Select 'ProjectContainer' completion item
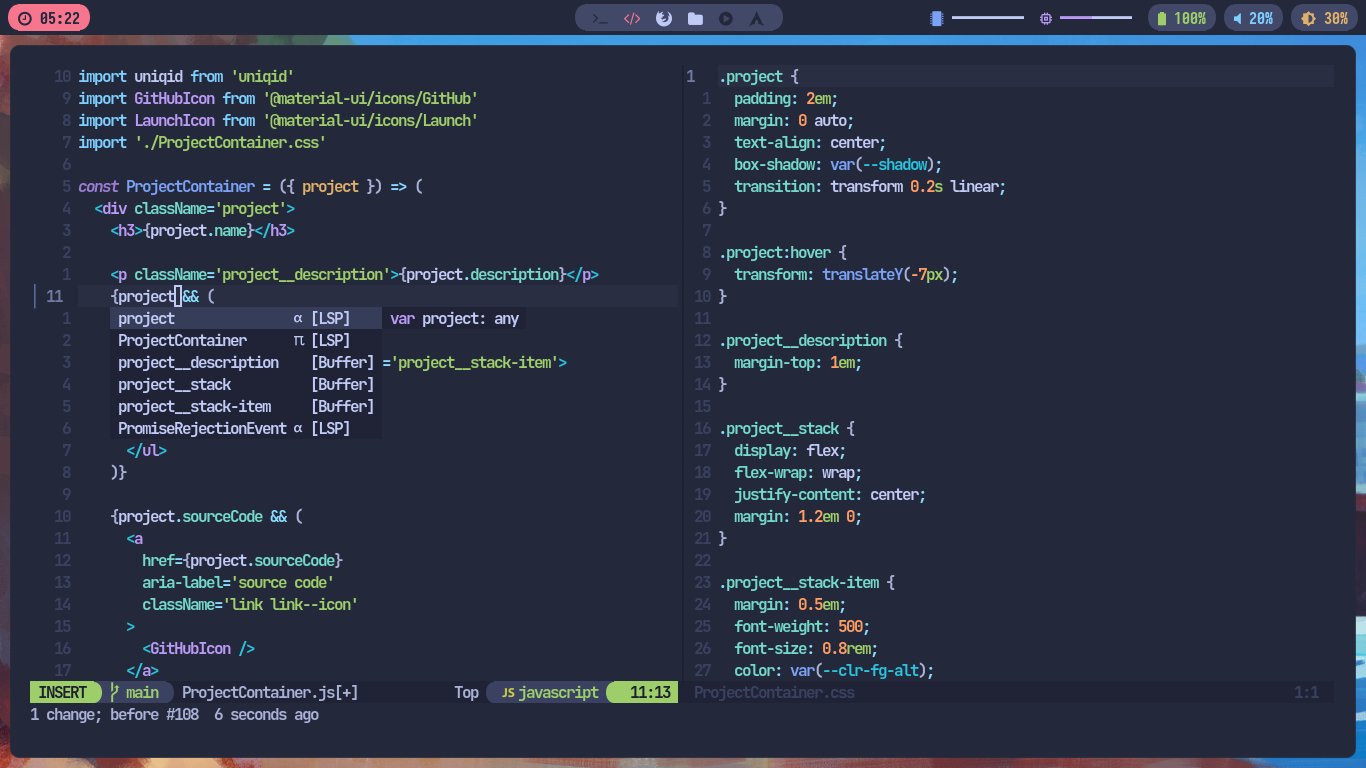The image size is (1366, 768). (x=246, y=340)
